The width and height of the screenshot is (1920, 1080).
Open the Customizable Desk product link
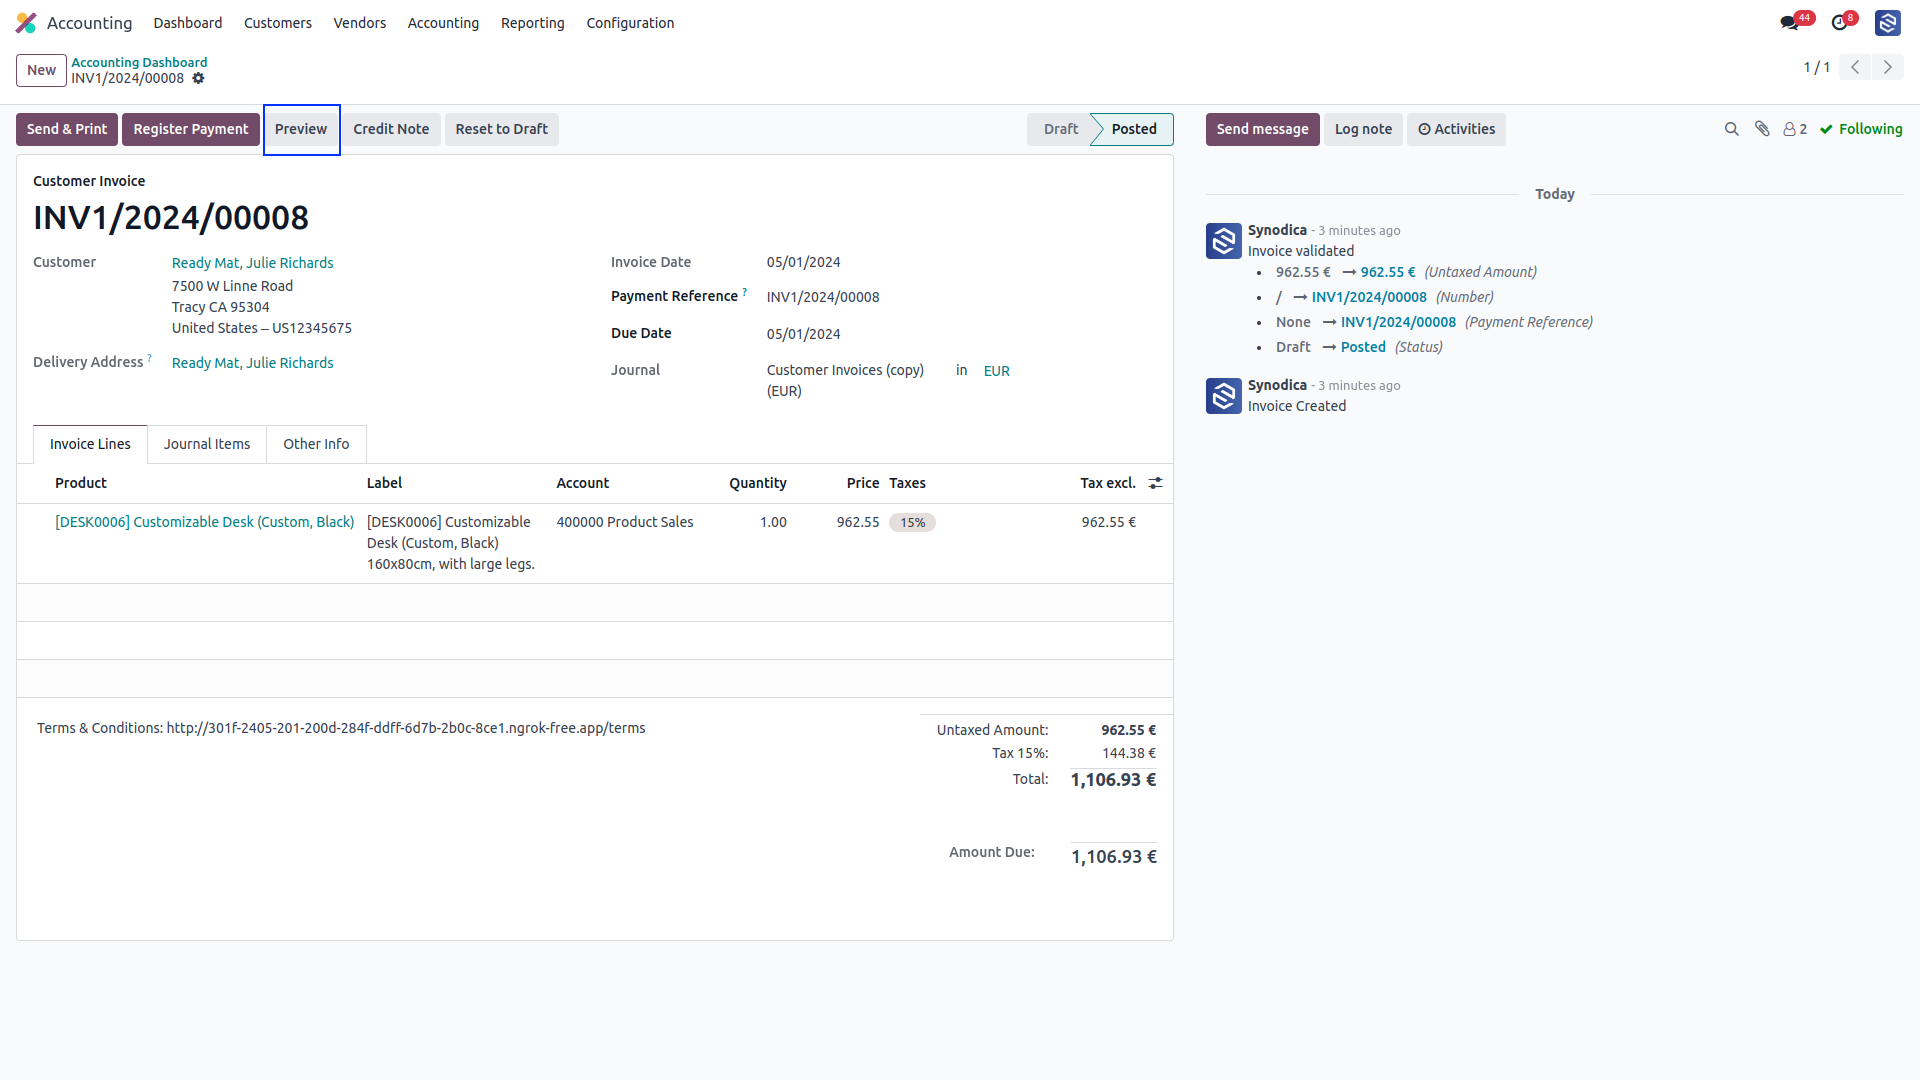click(205, 522)
